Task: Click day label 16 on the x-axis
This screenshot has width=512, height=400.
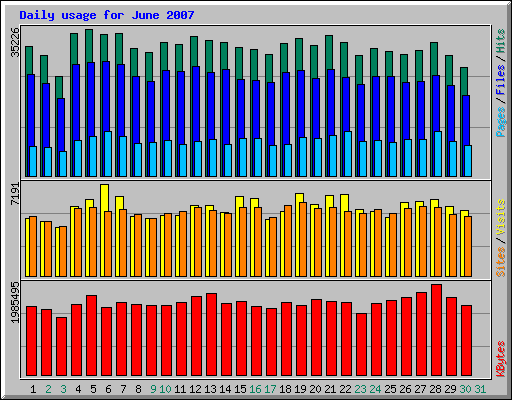Action: [x=255, y=389]
